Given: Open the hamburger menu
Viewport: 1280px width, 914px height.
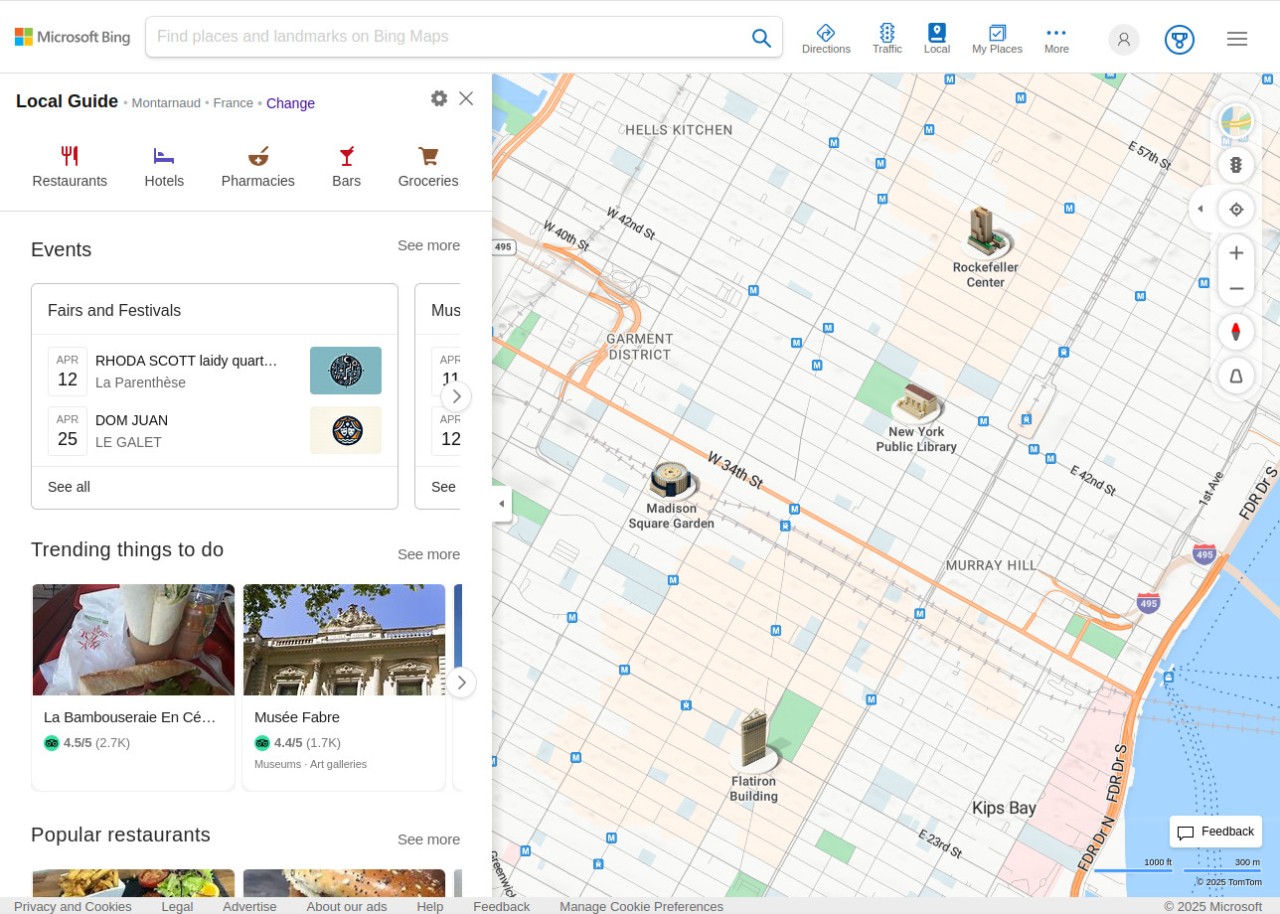Looking at the screenshot, I should point(1237,38).
